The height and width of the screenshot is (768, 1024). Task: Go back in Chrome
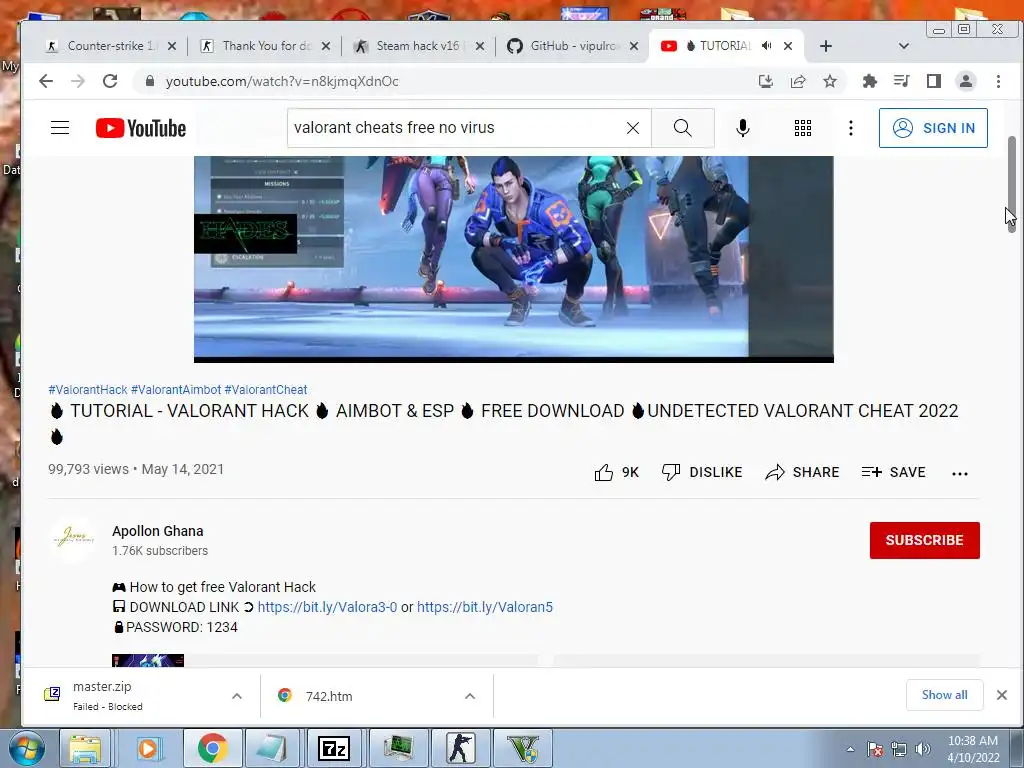coord(46,81)
